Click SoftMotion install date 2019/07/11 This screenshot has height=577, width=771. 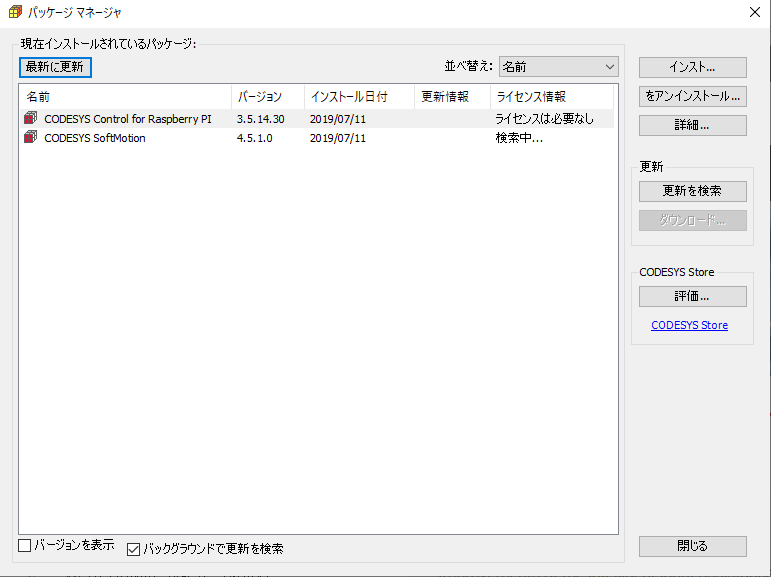coord(338,138)
